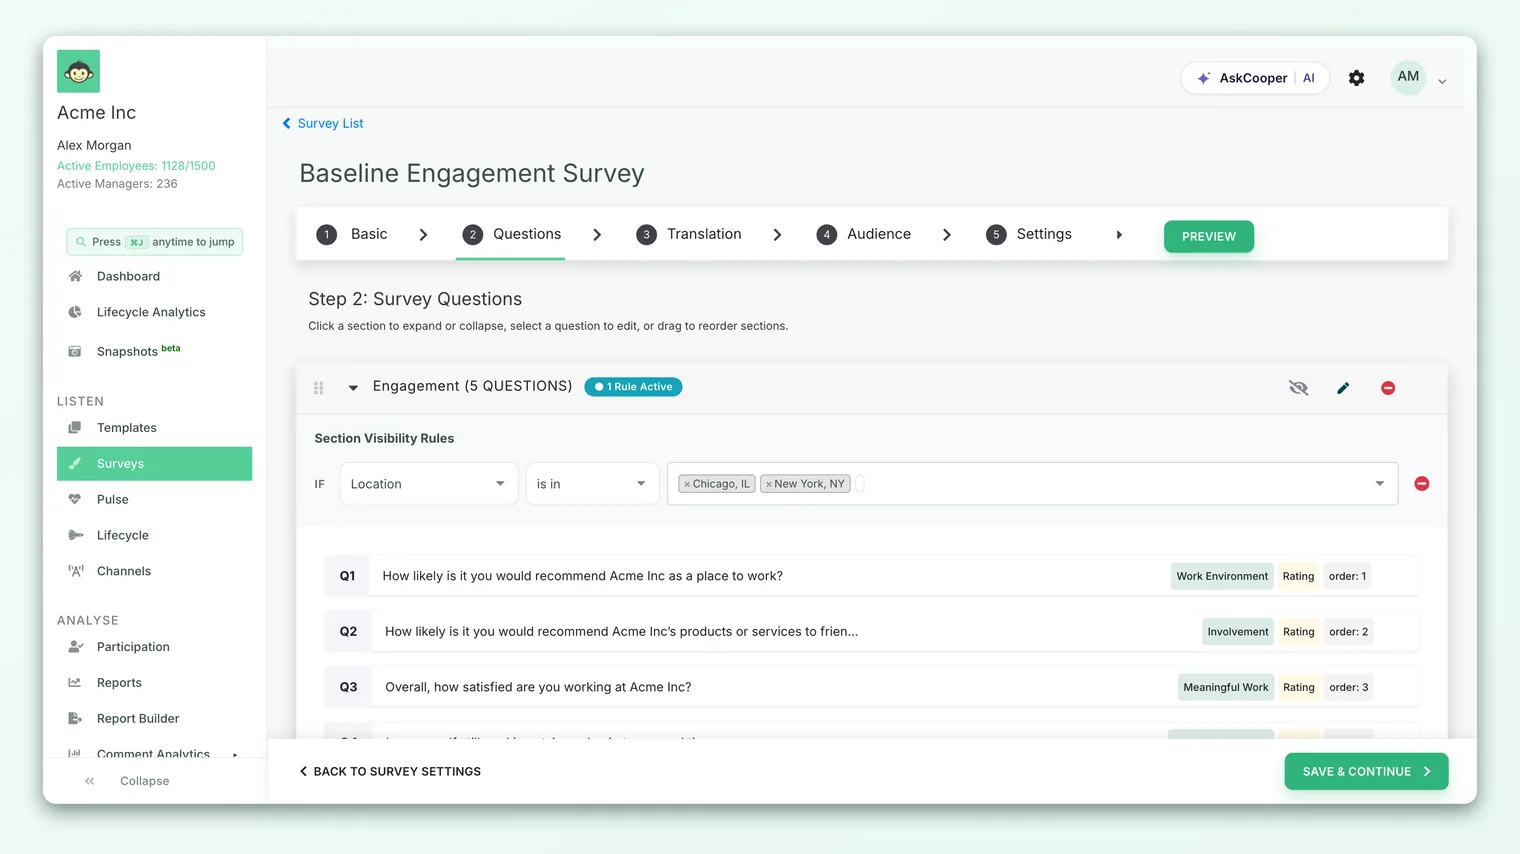
Task: Click Collapse sidebar label
Action: [144, 781]
